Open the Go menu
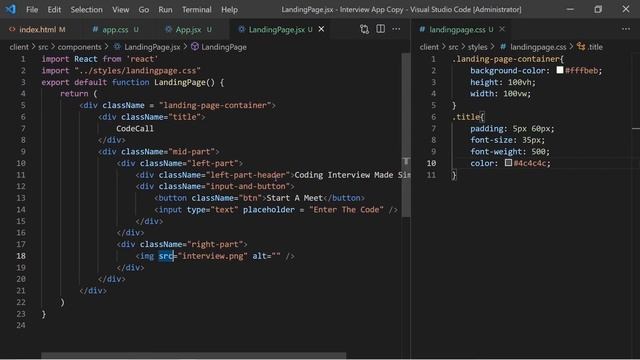This screenshot has height=360, width=640. point(144,9)
